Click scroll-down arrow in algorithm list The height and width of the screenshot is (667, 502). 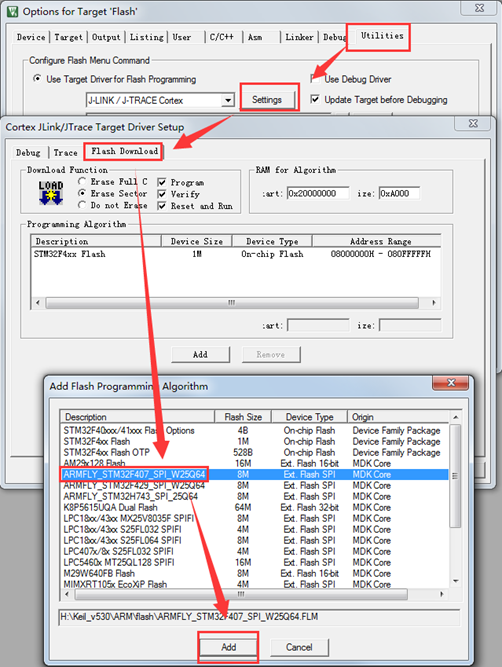click(455, 581)
